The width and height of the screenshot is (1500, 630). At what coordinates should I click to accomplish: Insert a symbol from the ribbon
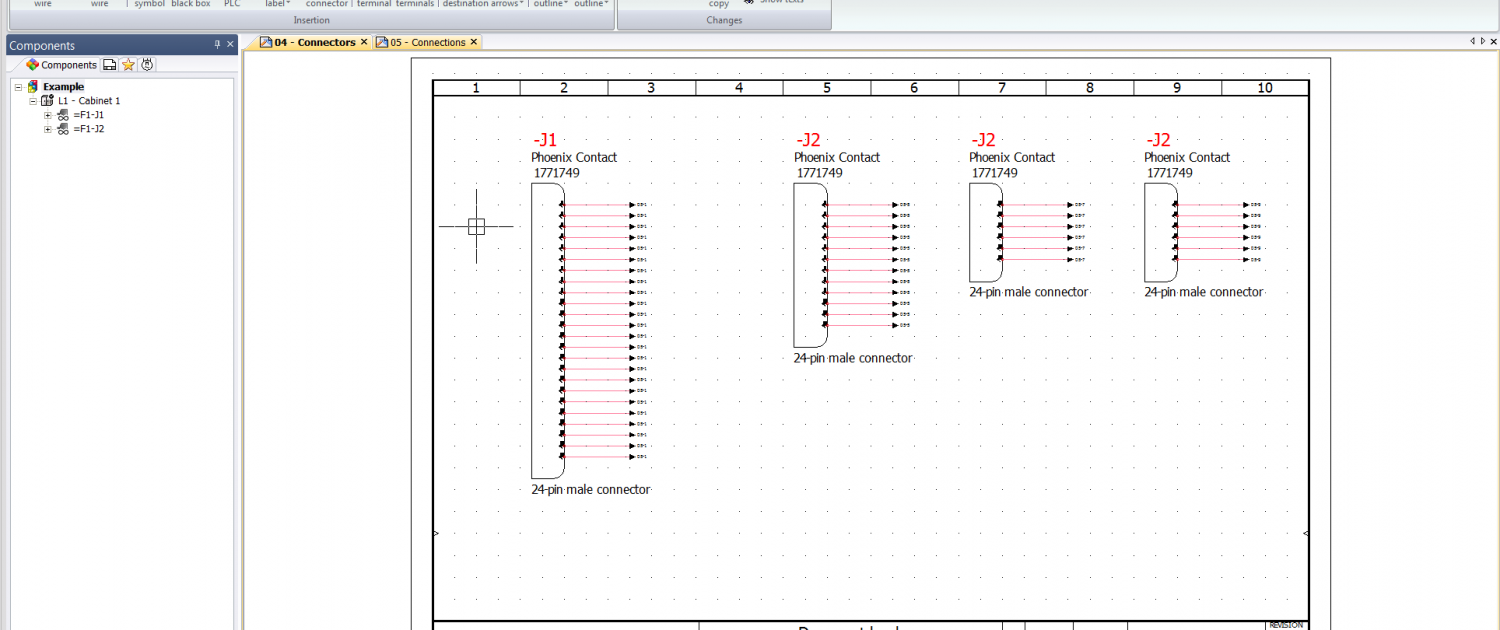pyautogui.click(x=150, y=4)
